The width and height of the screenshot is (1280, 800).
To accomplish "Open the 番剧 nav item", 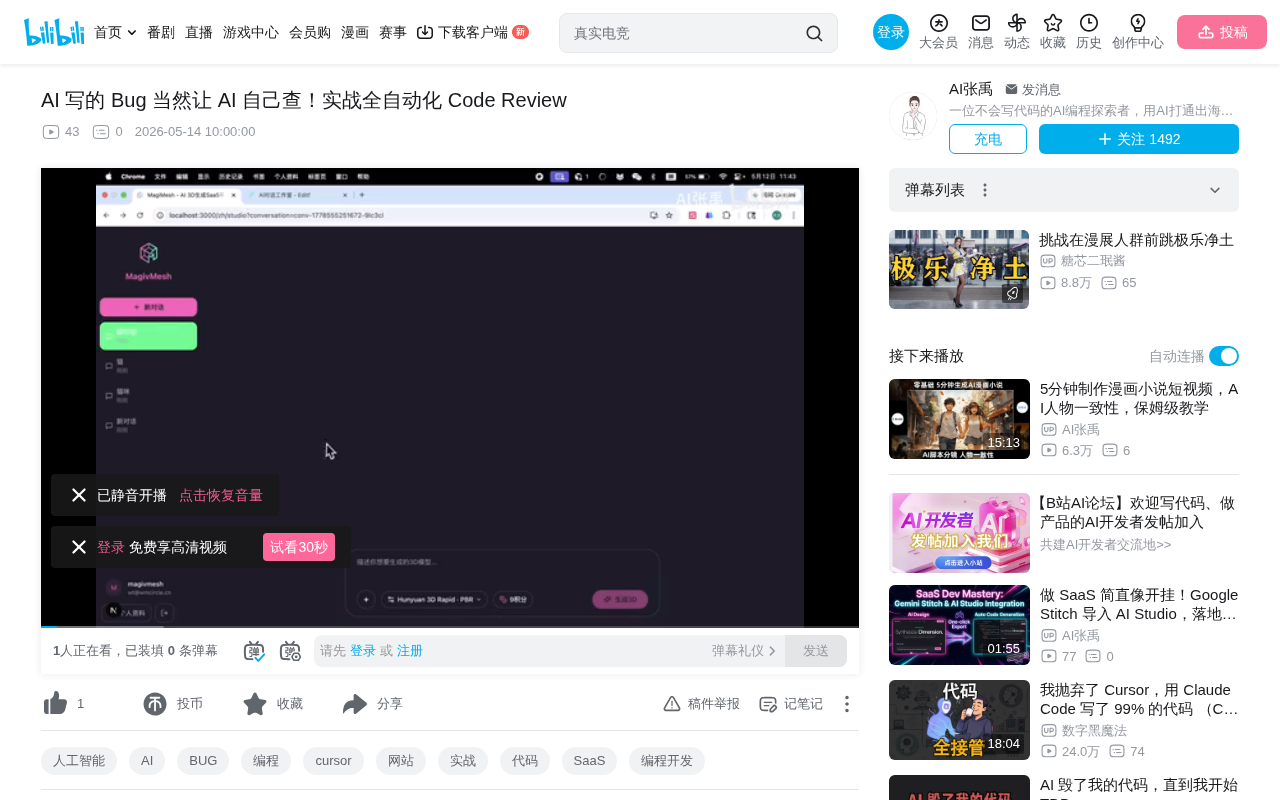I will 161,32.
